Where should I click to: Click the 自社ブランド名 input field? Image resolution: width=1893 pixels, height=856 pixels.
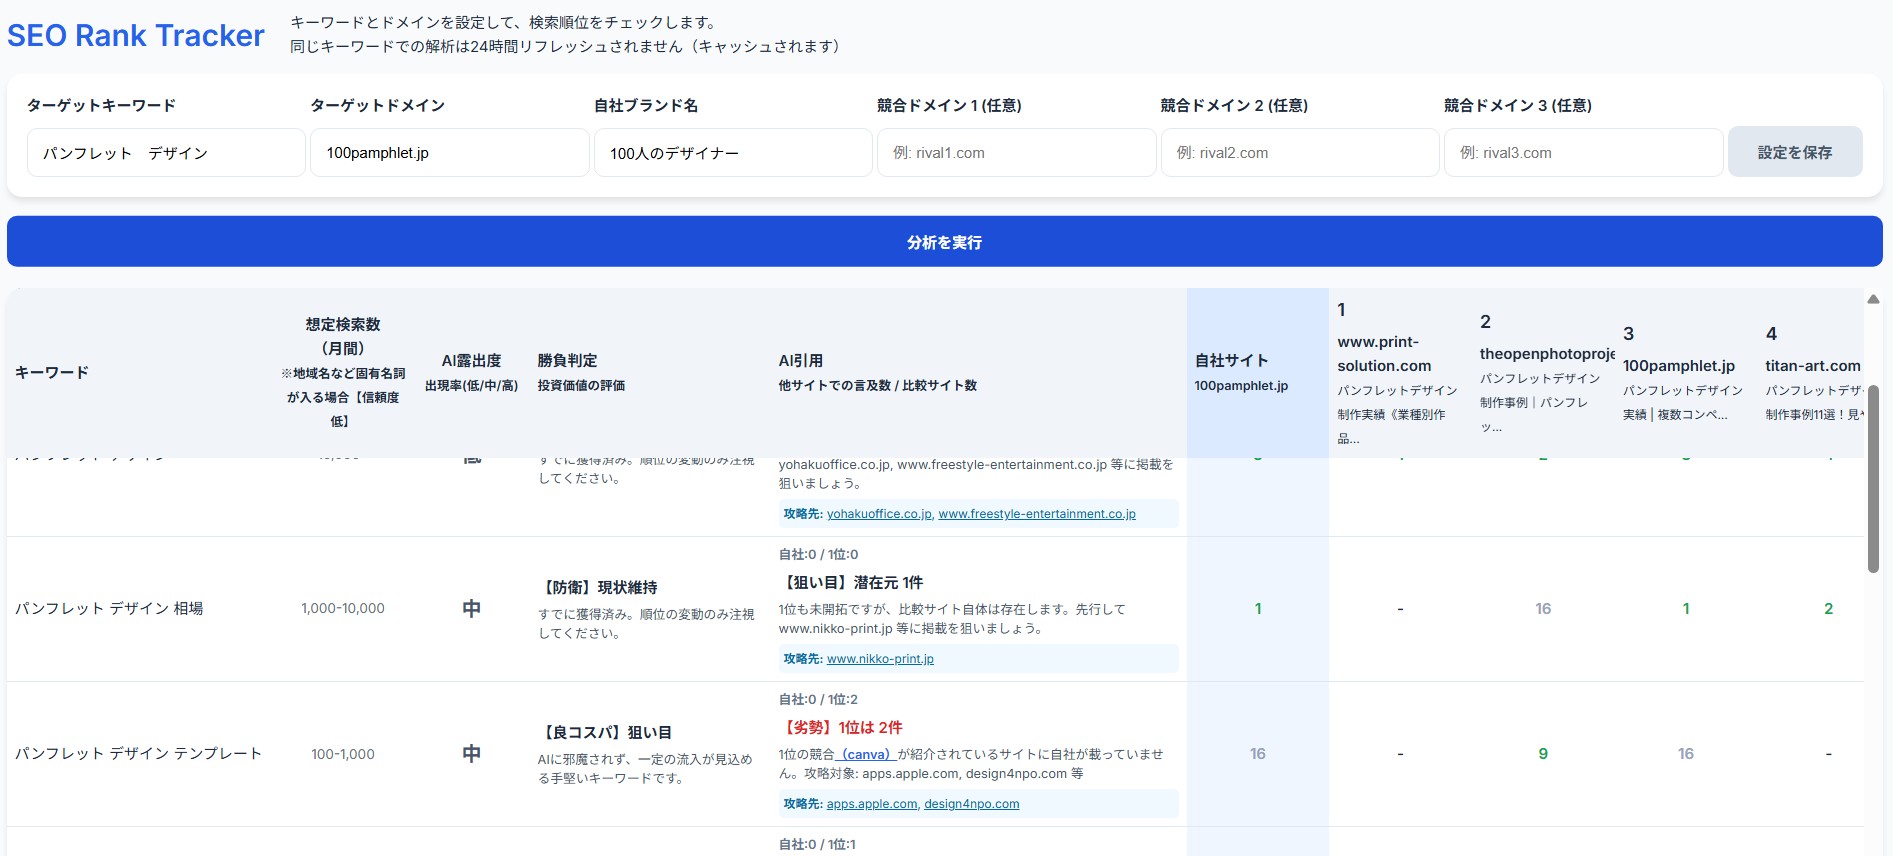tap(732, 153)
